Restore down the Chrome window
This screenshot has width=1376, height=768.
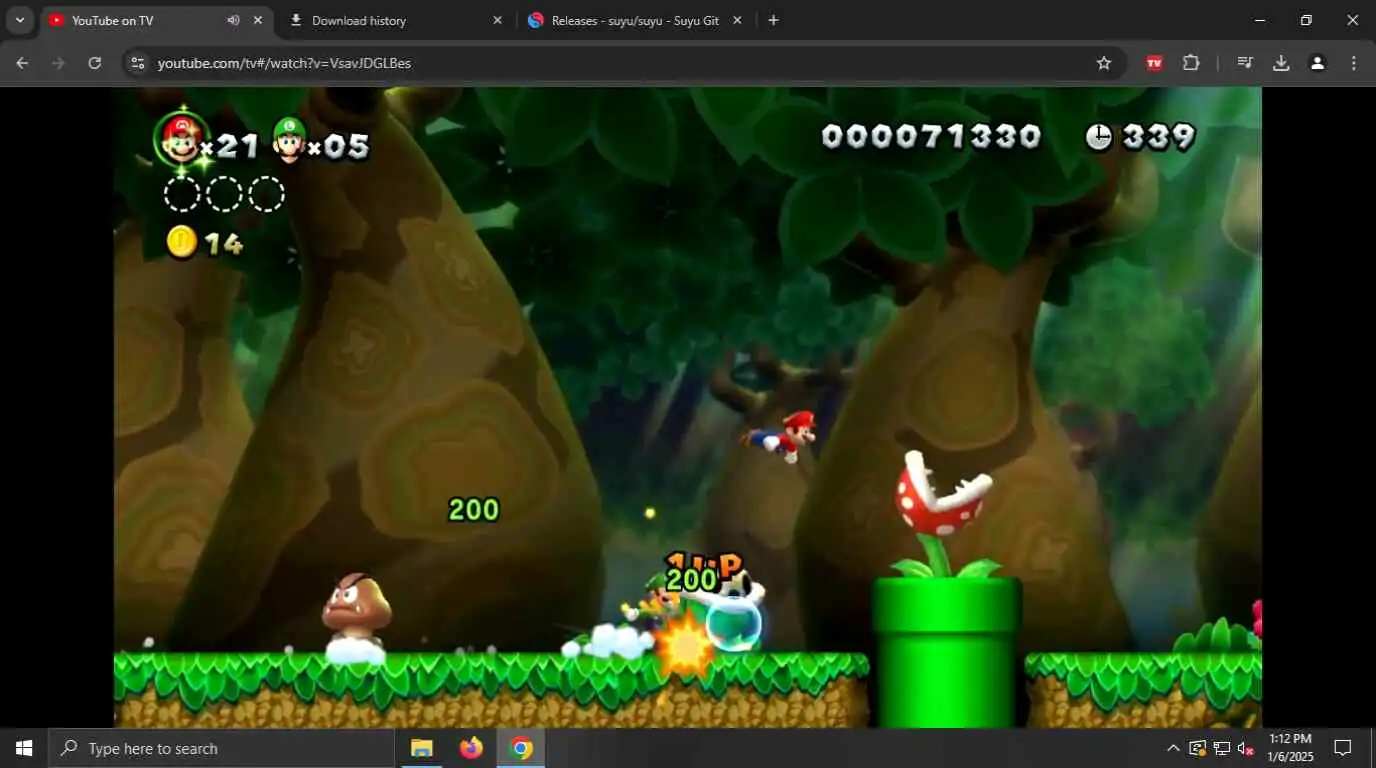[1306, 20]
